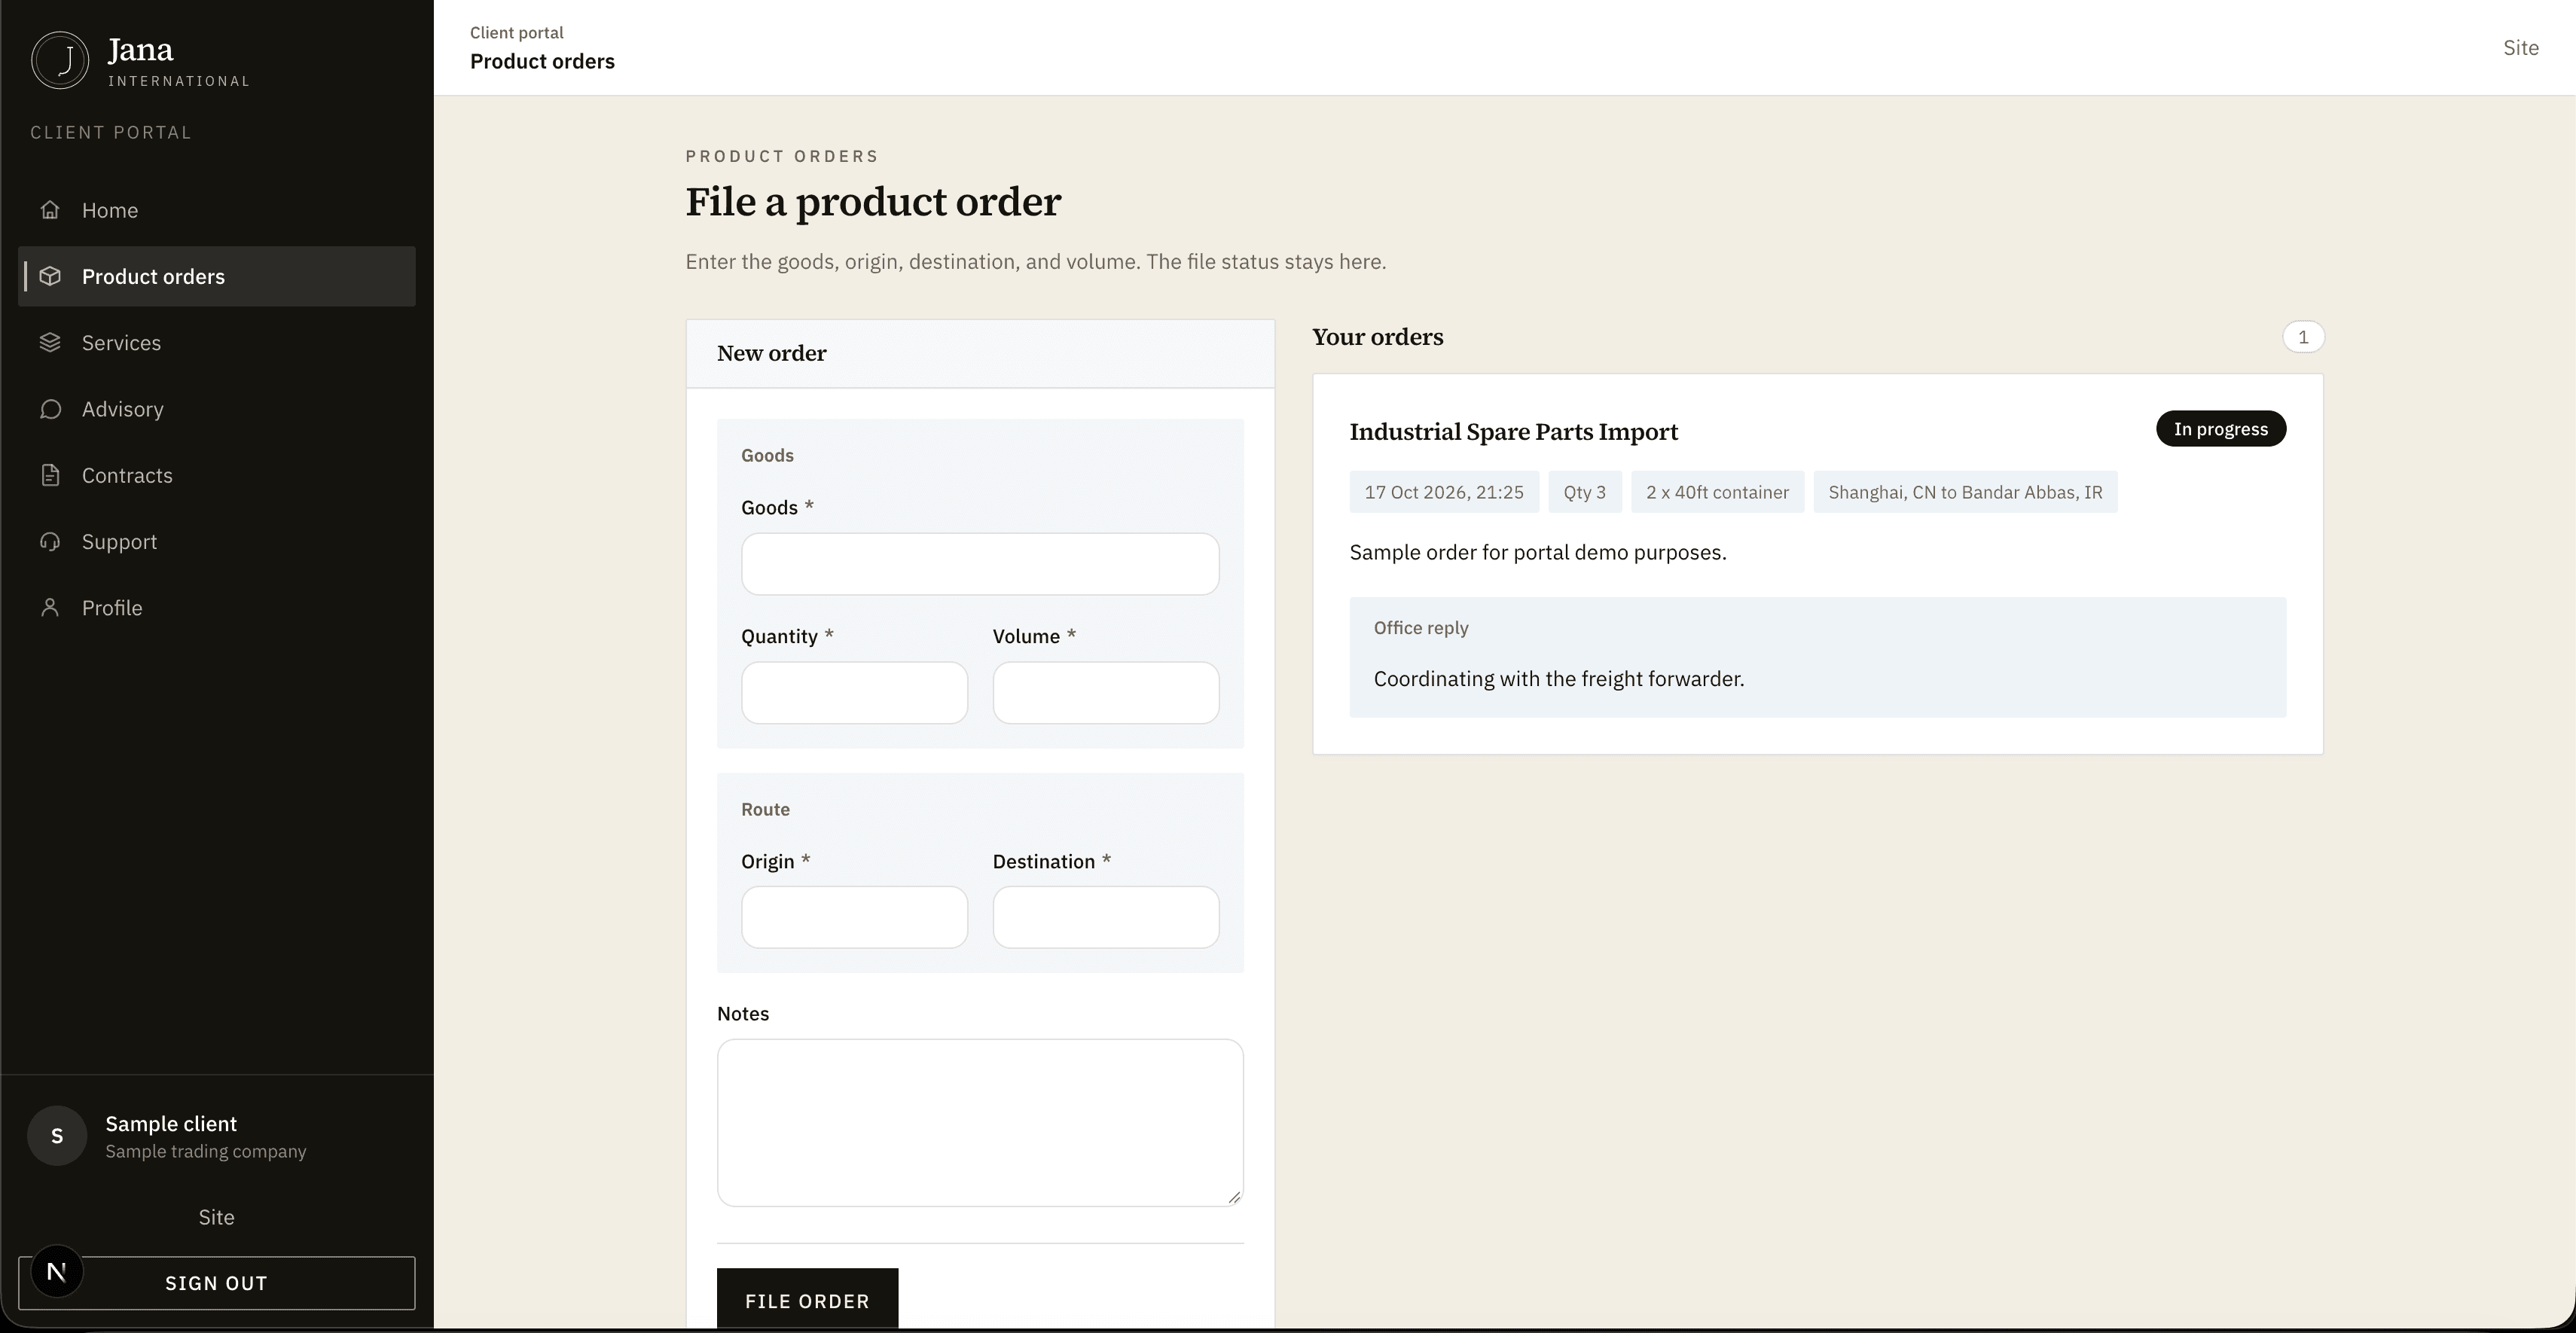Open the Profile page label
The width and height of the screenshot is (2576, 1333).
tap(112, 607)
